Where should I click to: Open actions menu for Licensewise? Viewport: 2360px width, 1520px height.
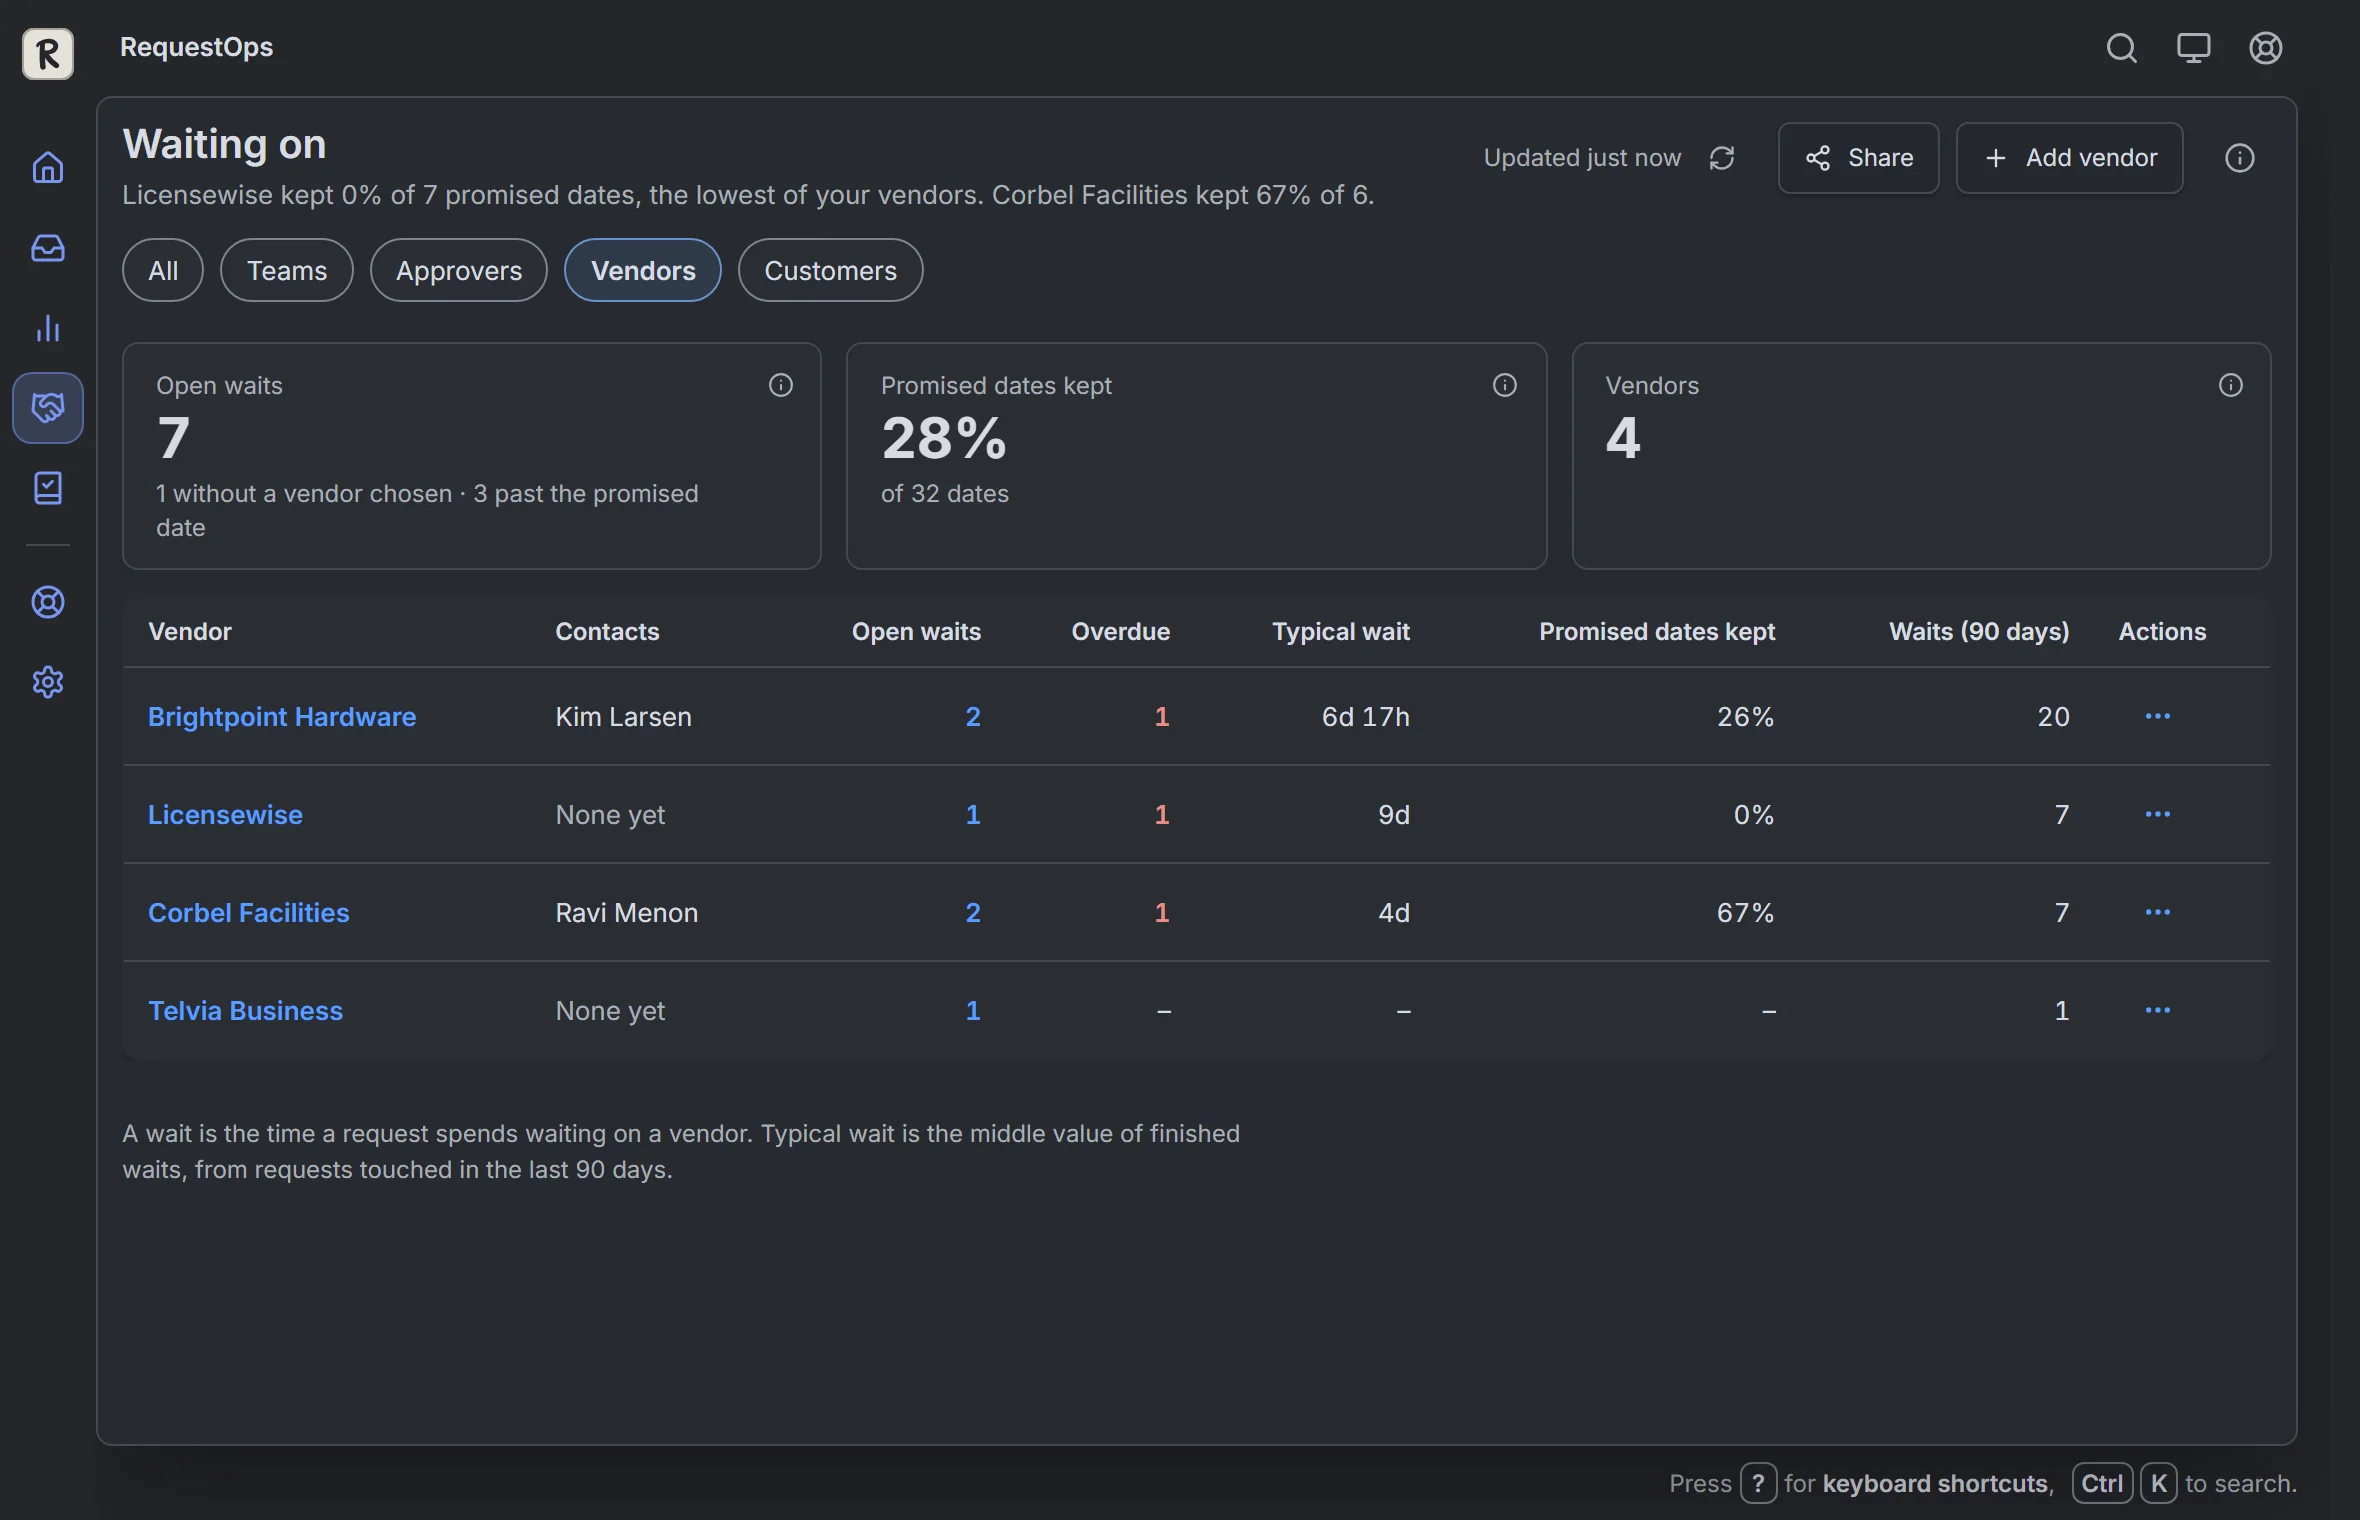pyautogui.click(x=2157, y=814)
